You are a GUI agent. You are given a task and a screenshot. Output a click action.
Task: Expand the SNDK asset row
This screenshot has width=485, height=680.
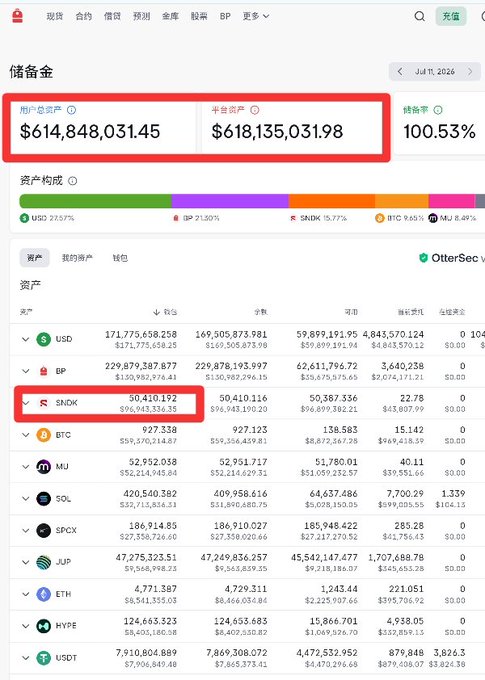(26, 403)
